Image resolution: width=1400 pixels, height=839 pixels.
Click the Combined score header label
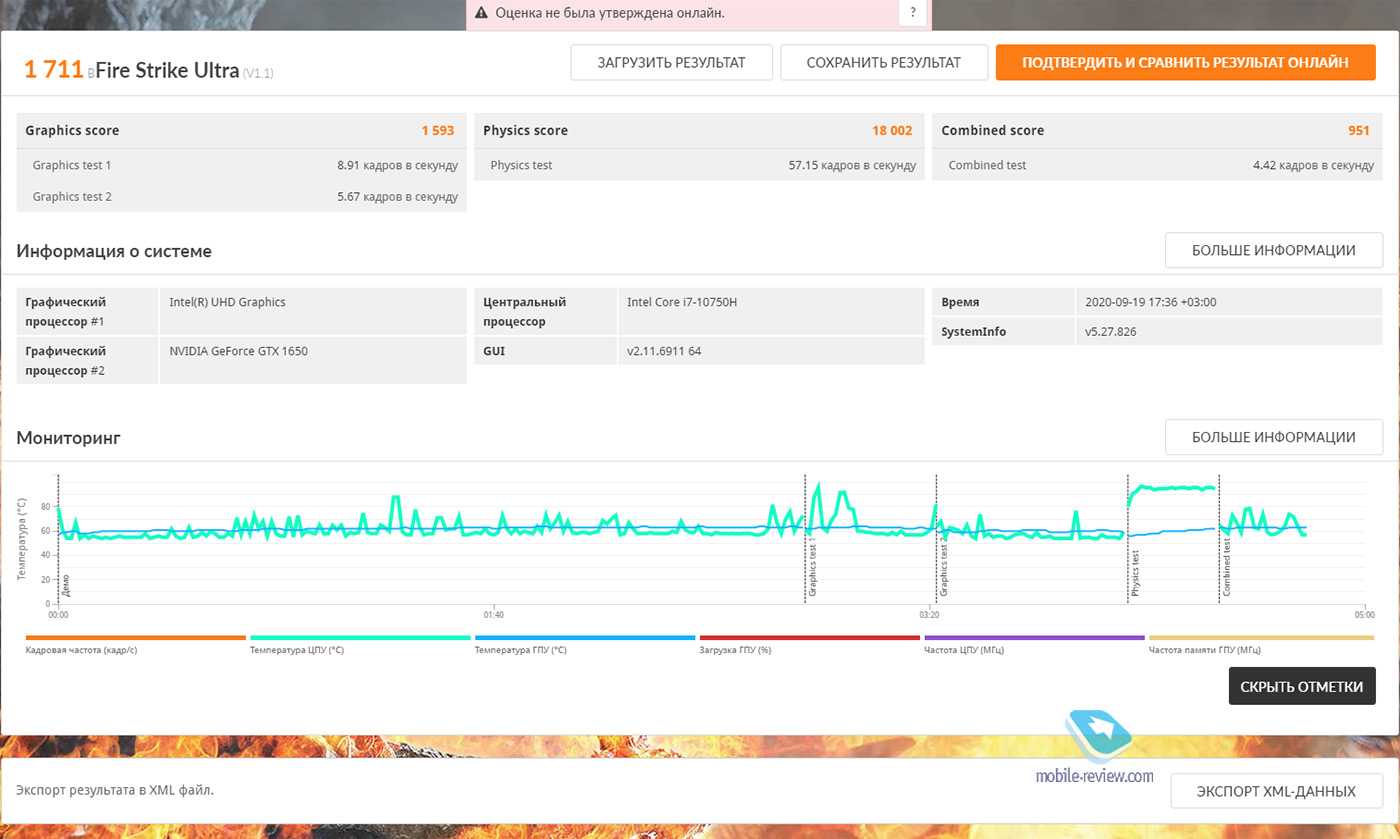(x=993, y=130)
